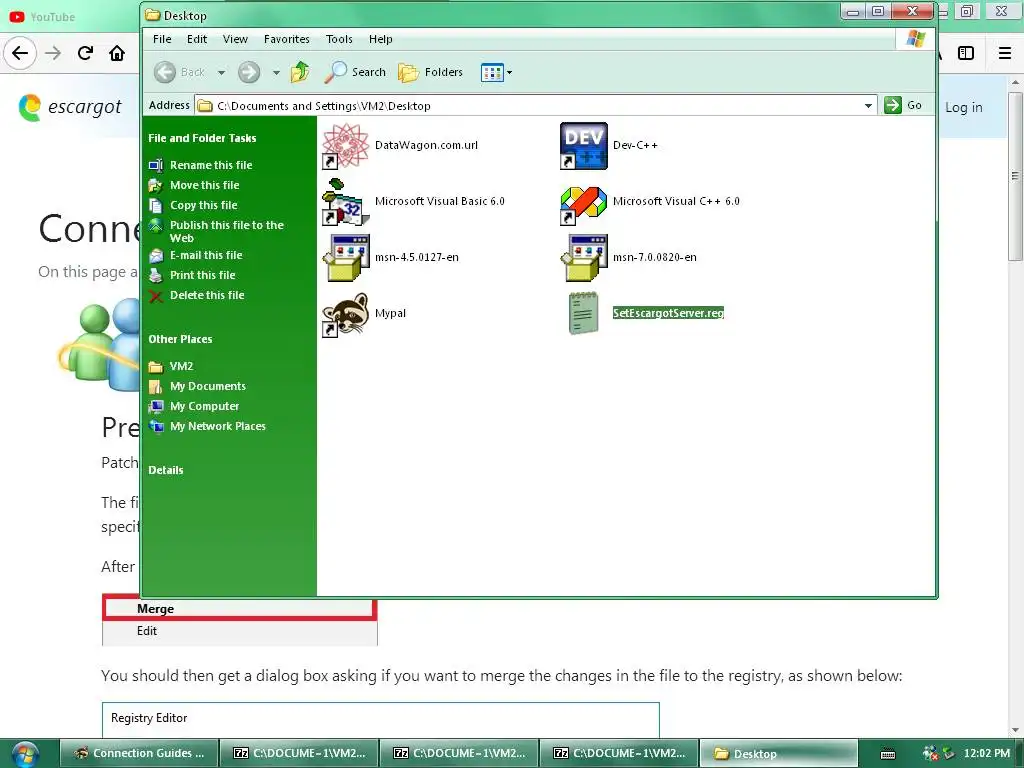Click browser forward arrow button
This screenshot has height=768, width=1024.
tap(53, 53)
